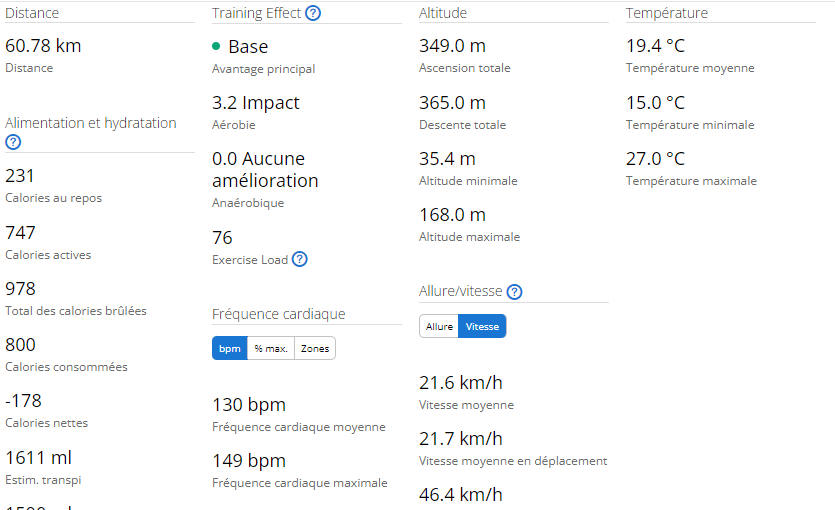Click the 3.2 Impact aerobic value
The image size is (835, 510).
(x=255, y=103)
